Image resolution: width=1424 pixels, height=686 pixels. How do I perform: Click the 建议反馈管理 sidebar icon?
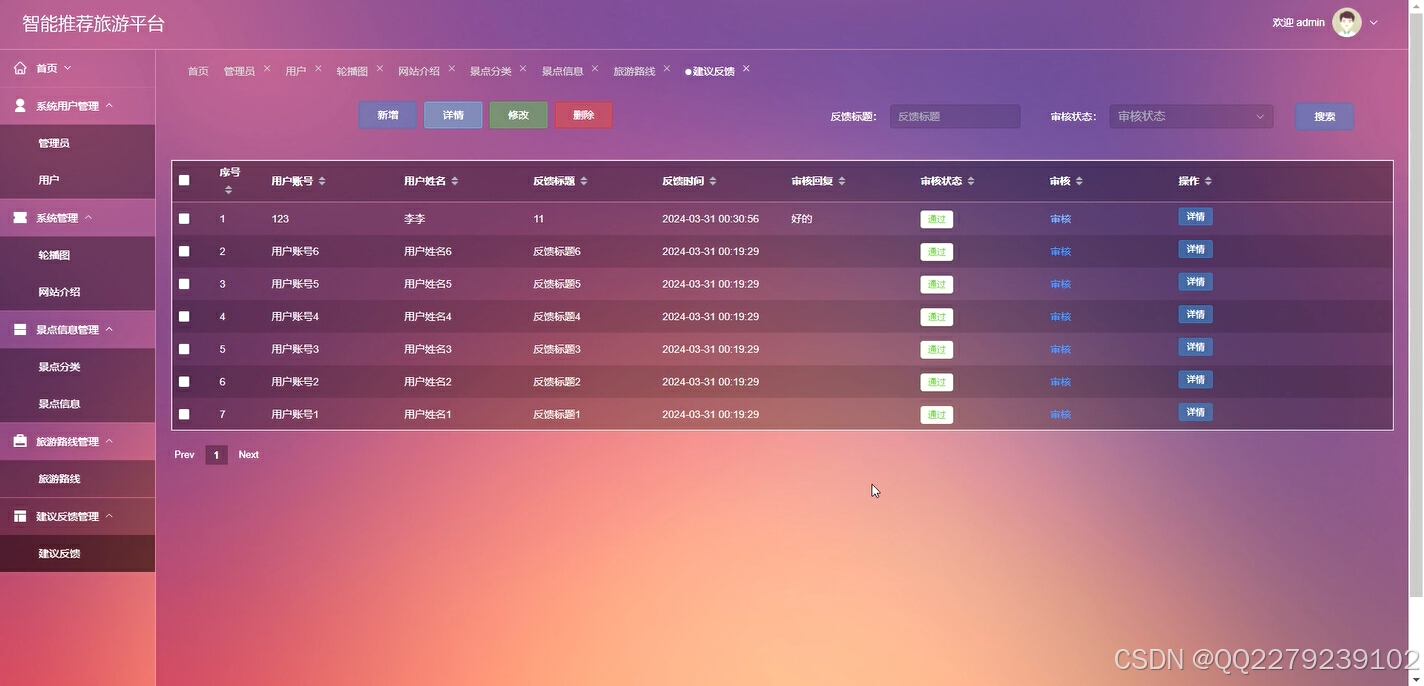(19, 516)
